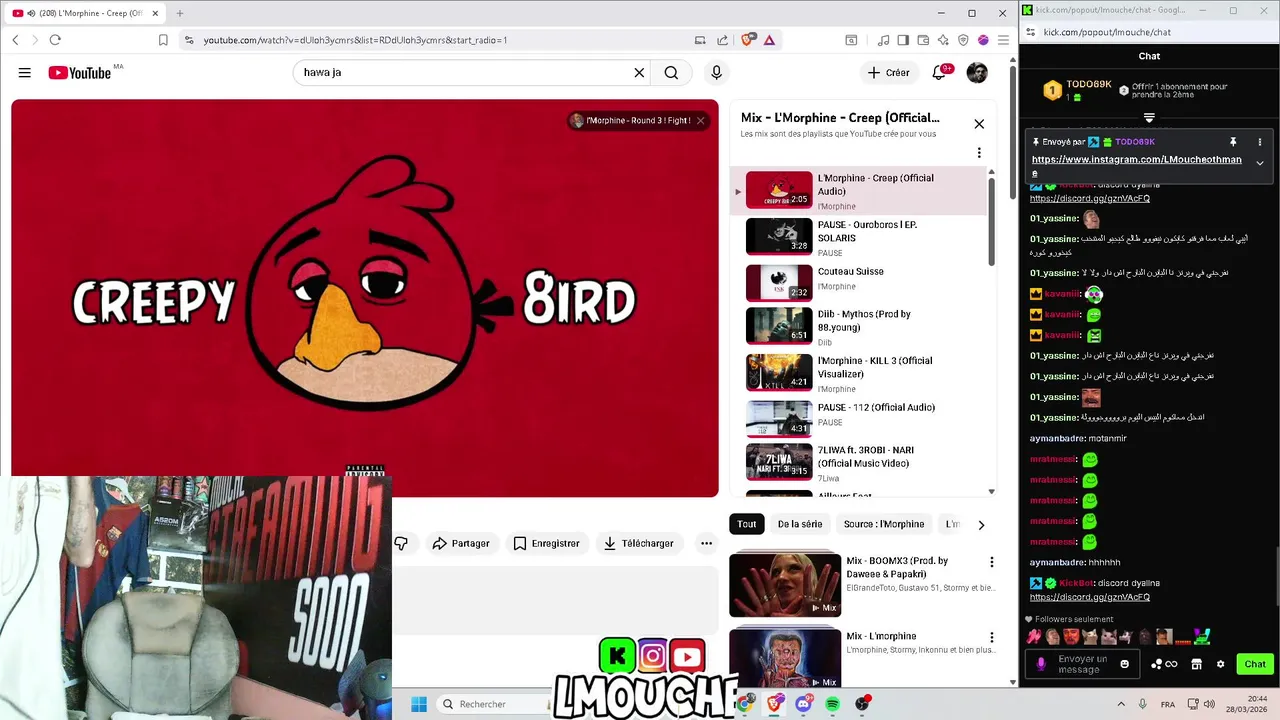The width and height of the screenshot is (1280, 720).
Task: Open Brave Leo AI sparkle icon
Action: [943, 40]
